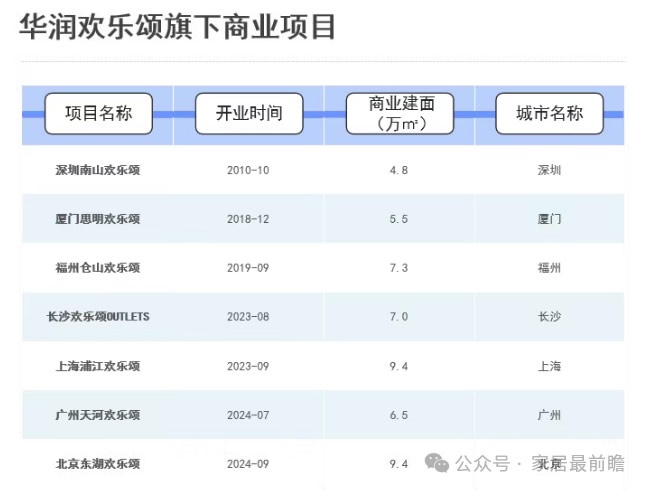This screenshot has height=490, width=646.
Task: Select project name 北京东湖欢乐颂
Action: (98, 464)
